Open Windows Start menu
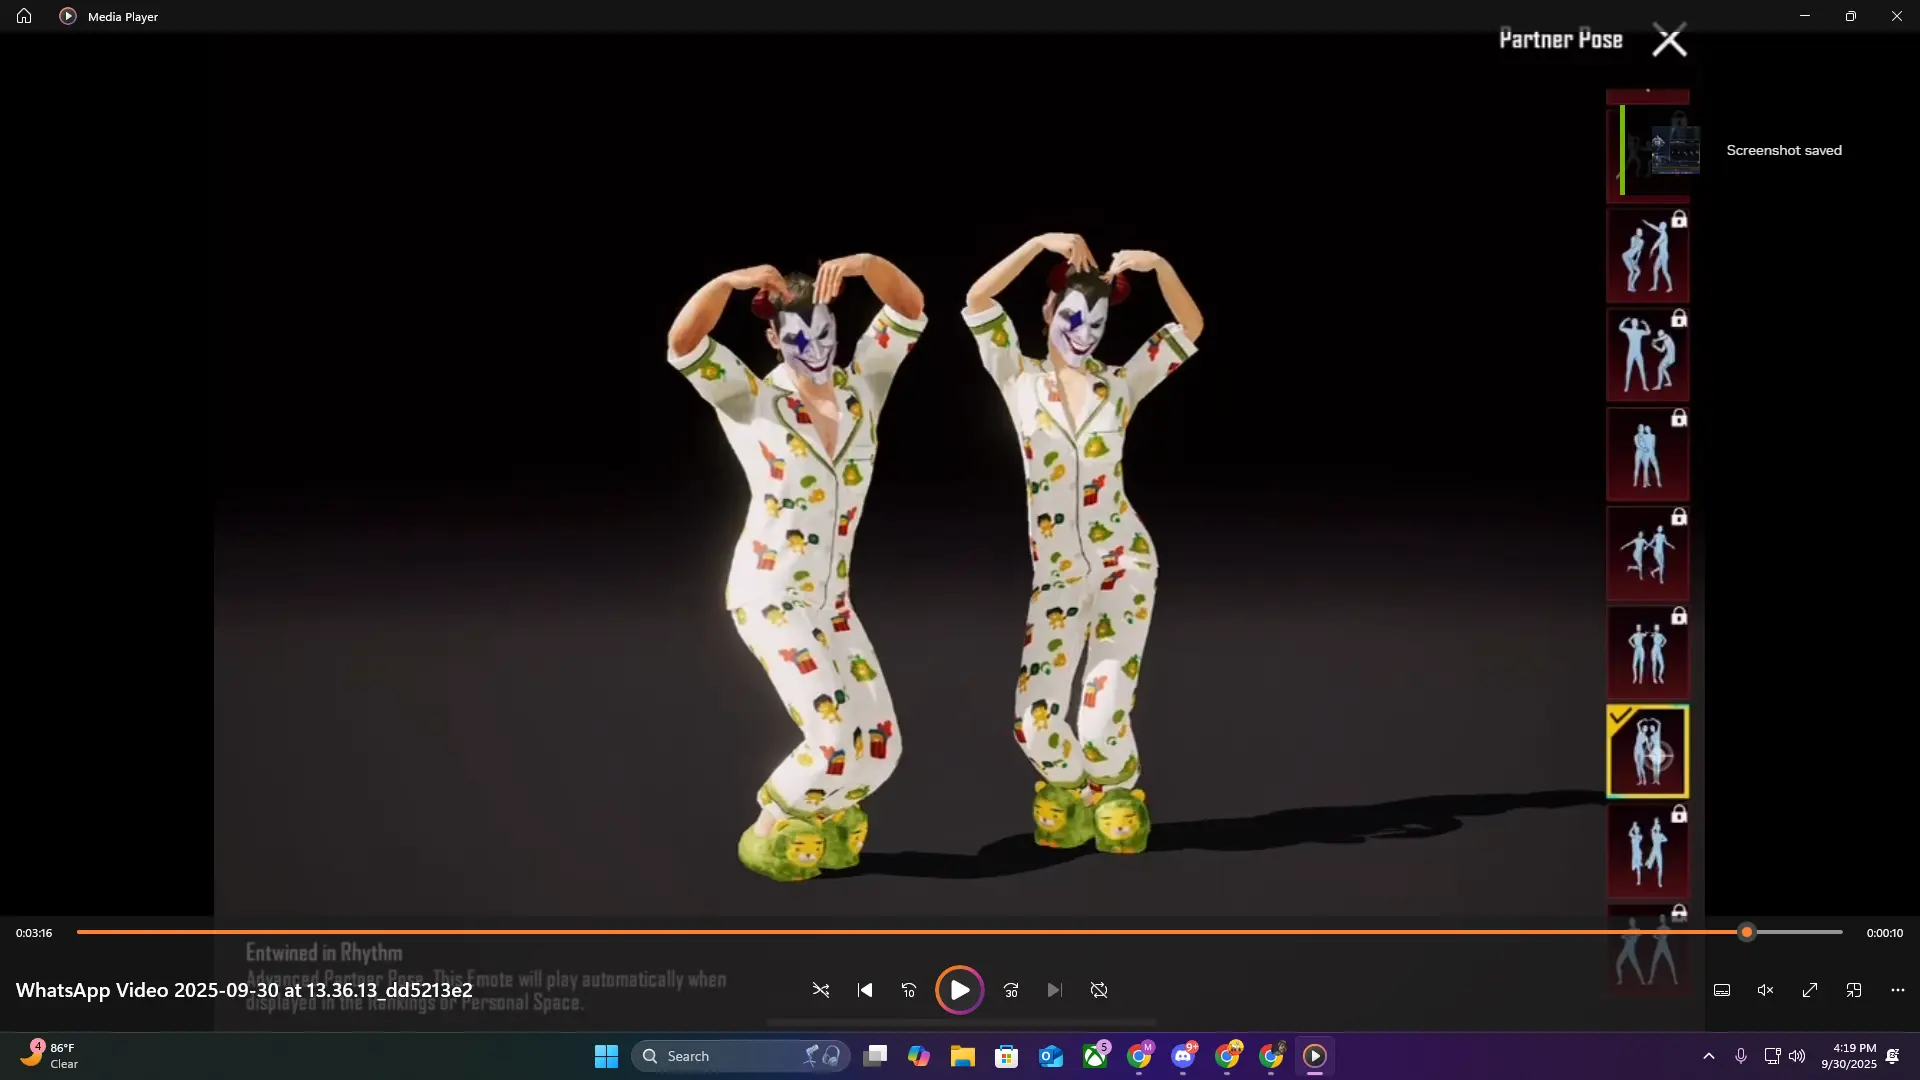 [606, 1056]
